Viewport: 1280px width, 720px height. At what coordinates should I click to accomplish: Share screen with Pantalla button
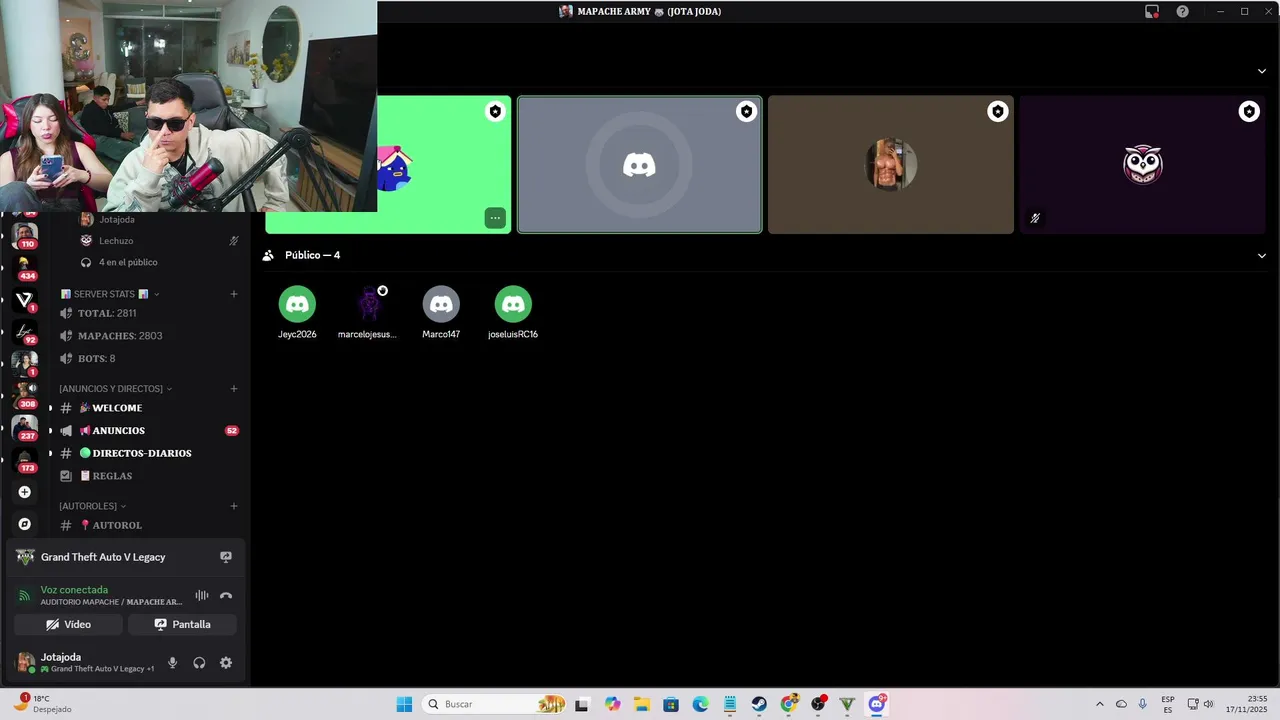pos(182,624)
